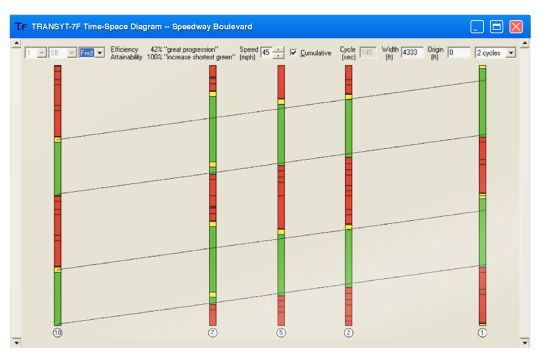Click the left scrollbar's up arrow
Viewport: 541px width, 360px height.
point(16,43)
